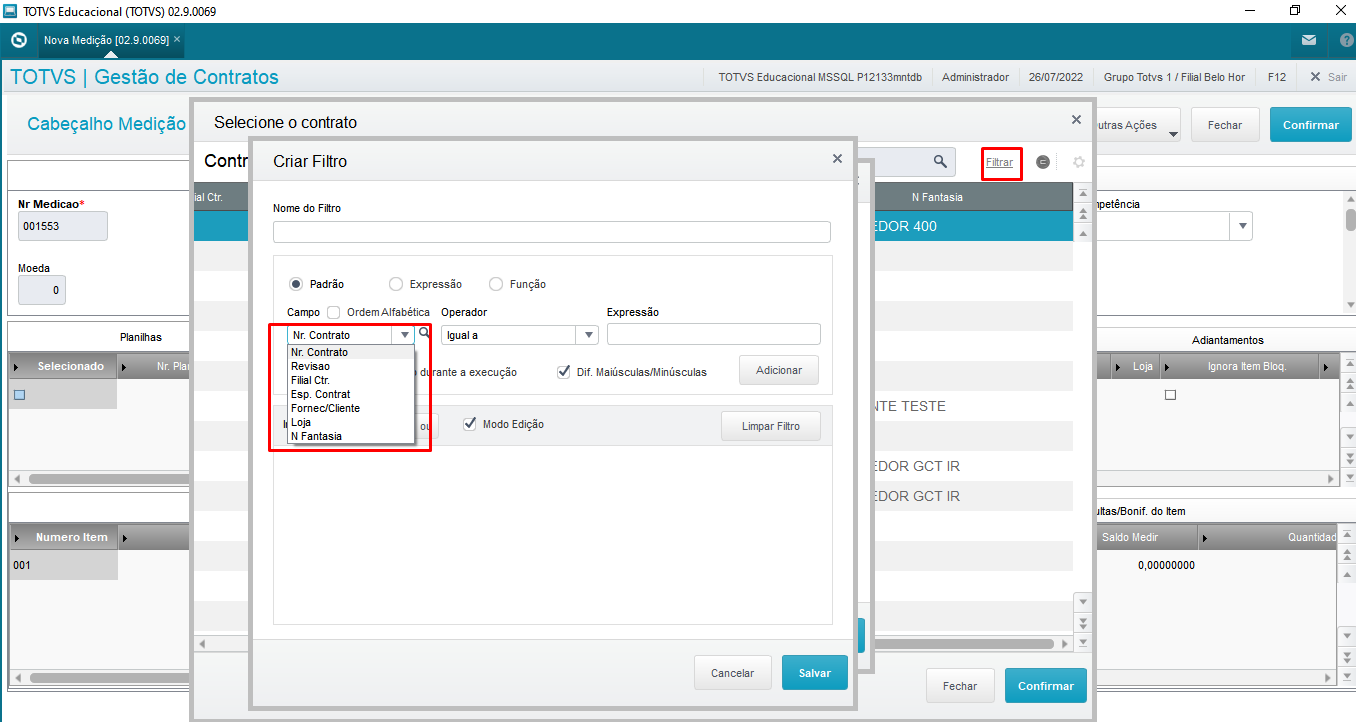Close the Nova Medição tab with its x
Screen dimensions: 1356x722
[177, 39]
